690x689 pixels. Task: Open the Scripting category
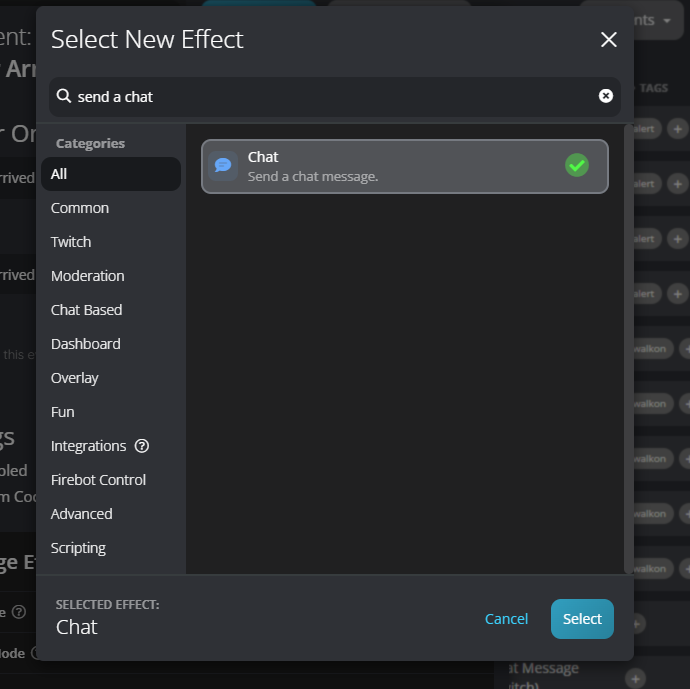[x=78, y=548]
